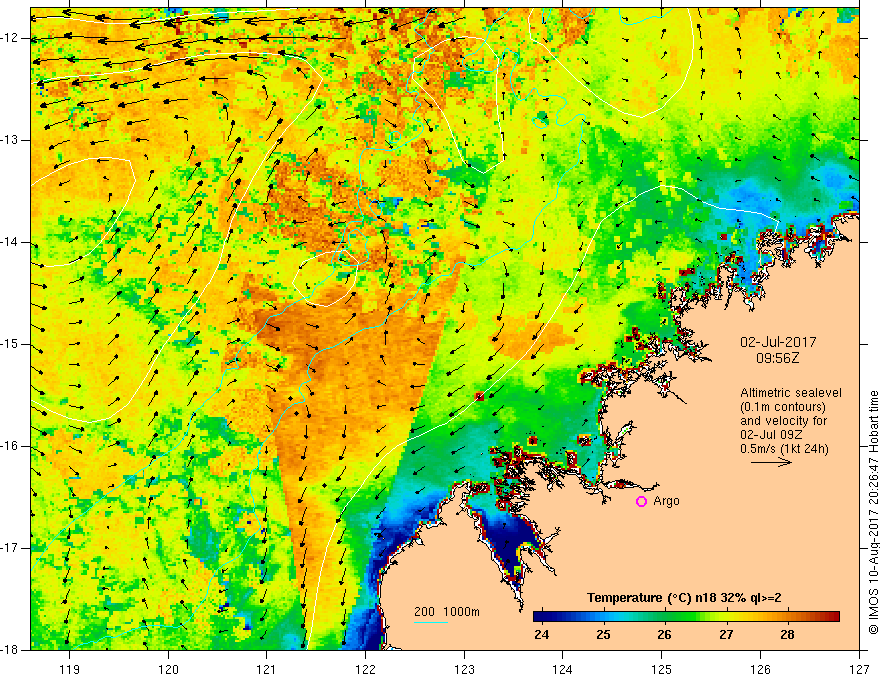Screen dimensions: 880x680
Task: Click the 'Altimetric sealevel' caption line
Action: pos(791,393)
